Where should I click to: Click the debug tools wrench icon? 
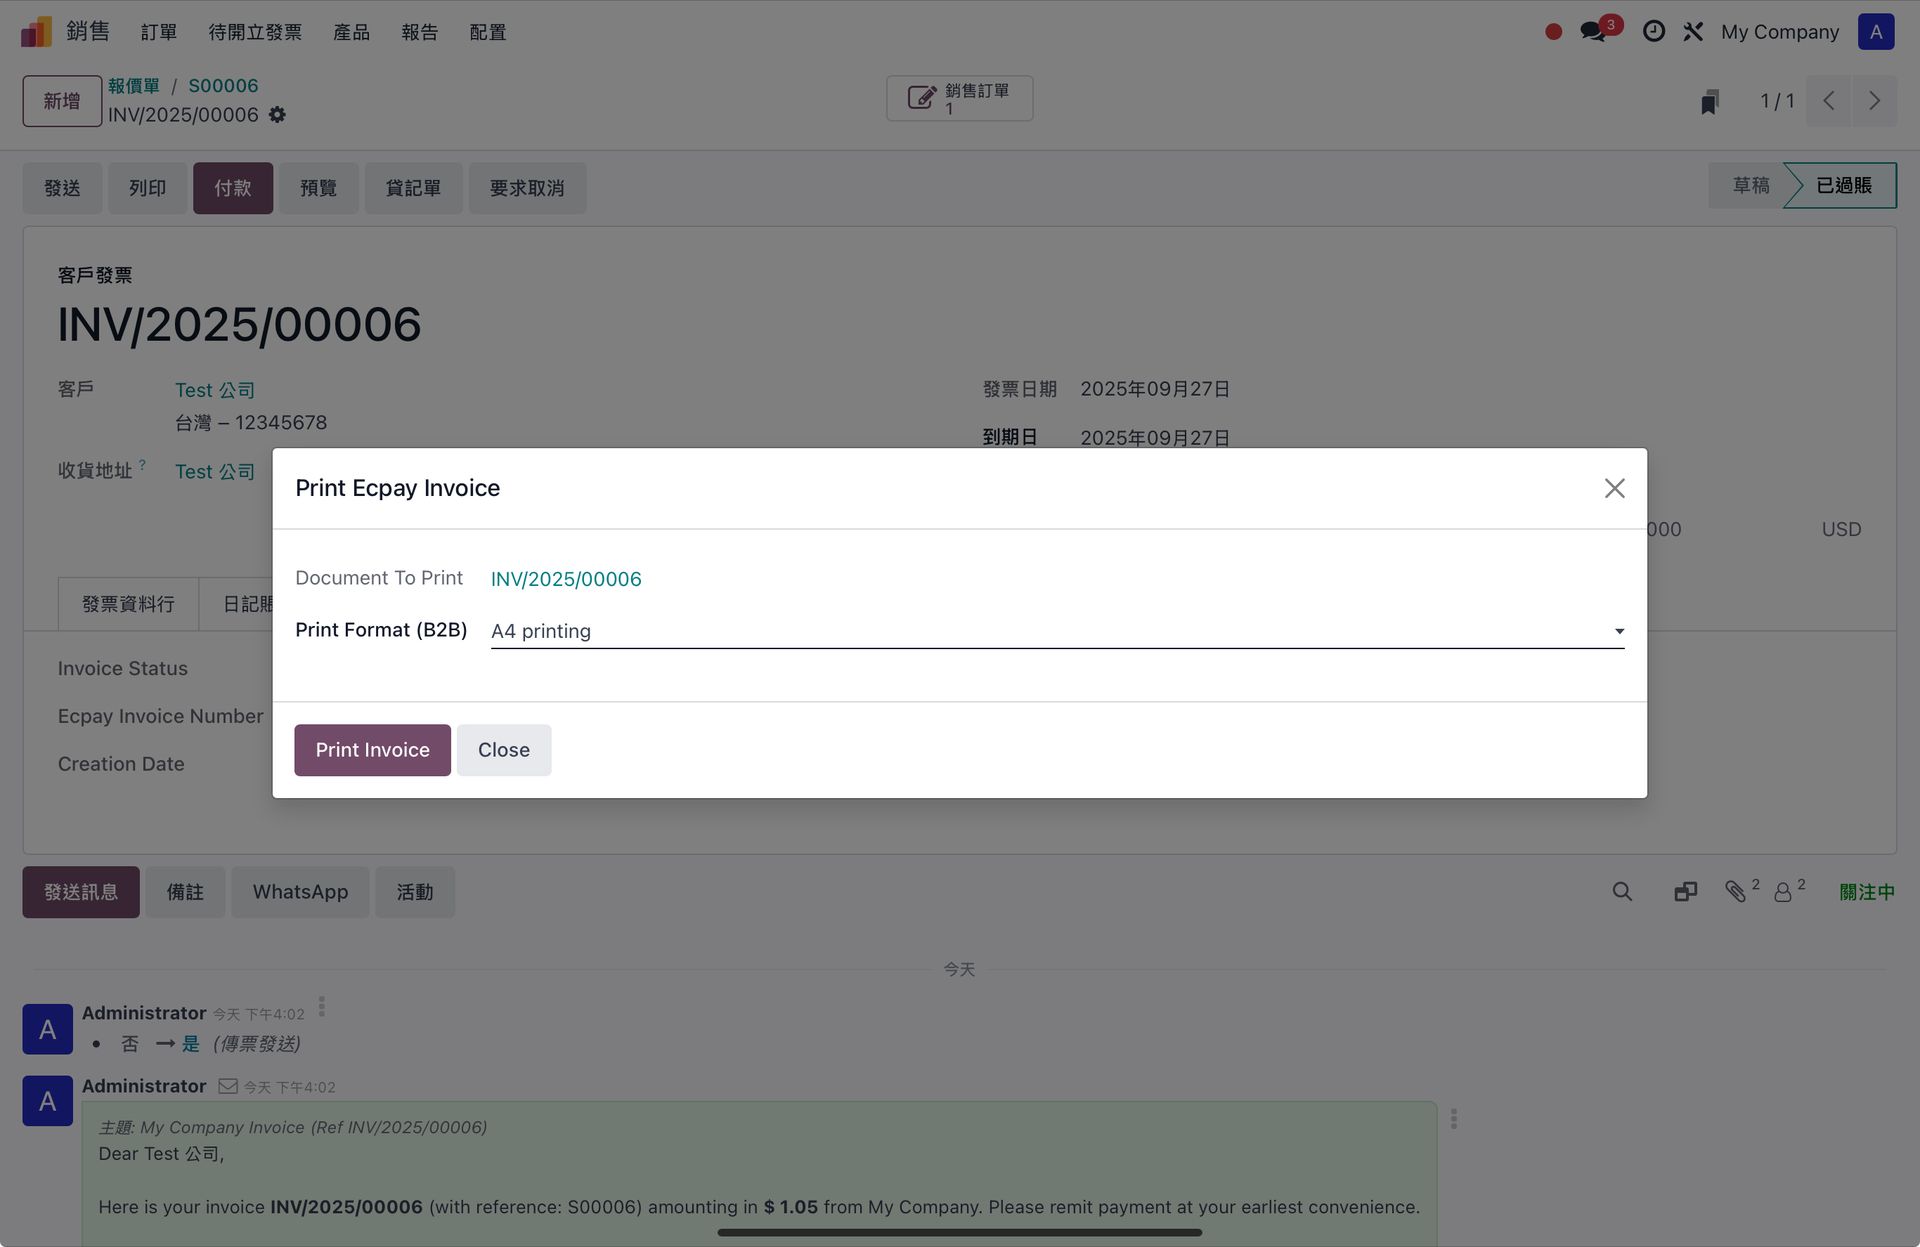click(x=1693, y=32)
